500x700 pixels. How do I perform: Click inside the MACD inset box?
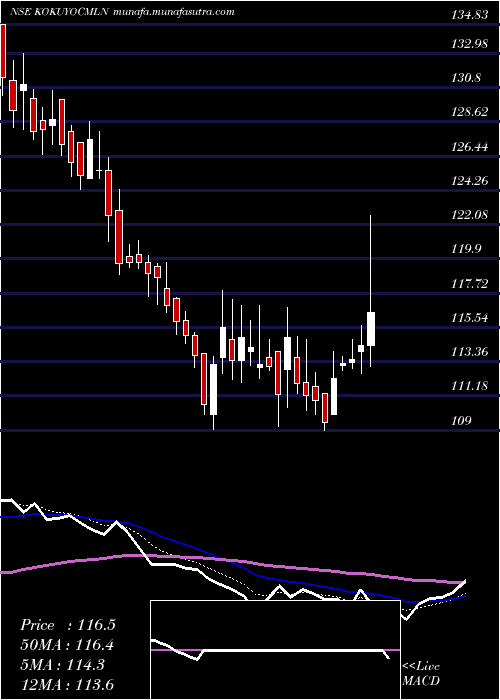tap(275, 650)
